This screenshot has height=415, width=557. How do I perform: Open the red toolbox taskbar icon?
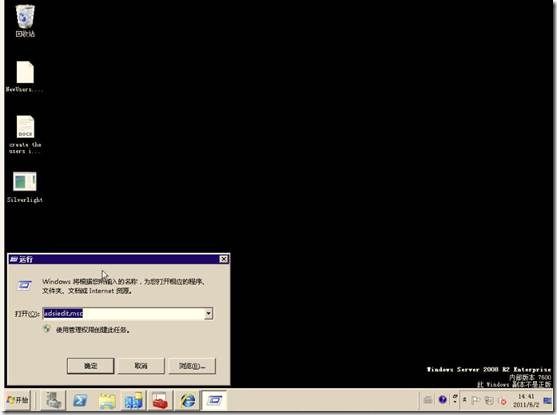coord(160,400)
